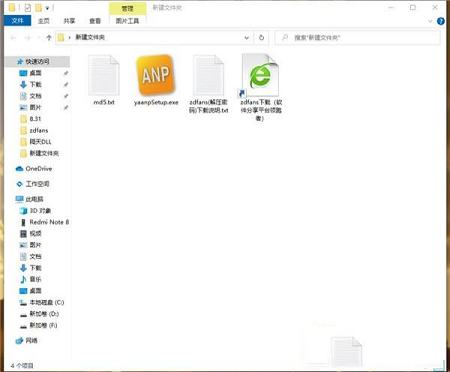The width and height of the screenshot is (450, 372).
Task: Click the Redmi Note 8 phone icon
Action: (x=23, y=222)
